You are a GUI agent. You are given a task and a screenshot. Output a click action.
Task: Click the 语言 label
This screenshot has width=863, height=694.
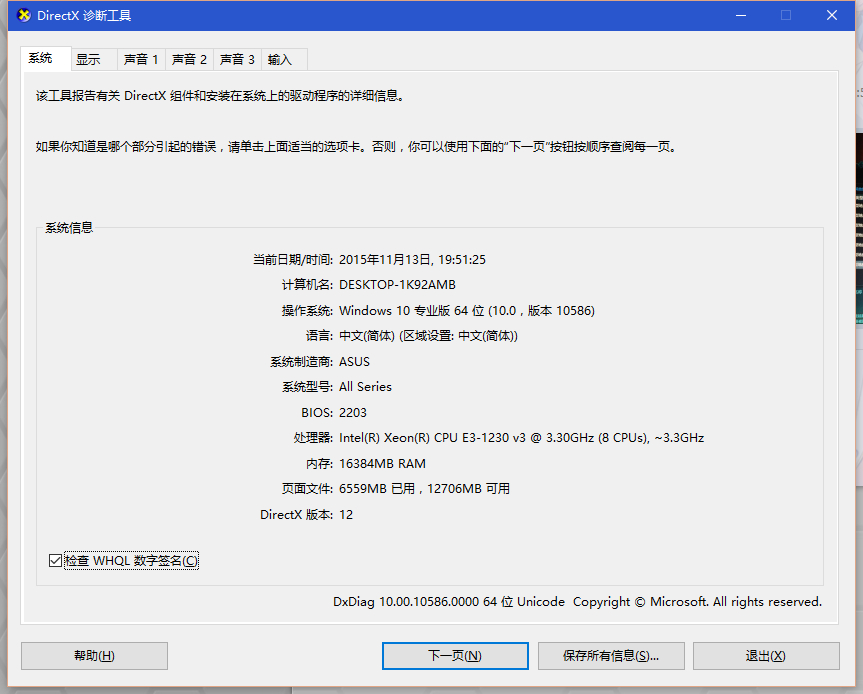(x=319, y=336)
